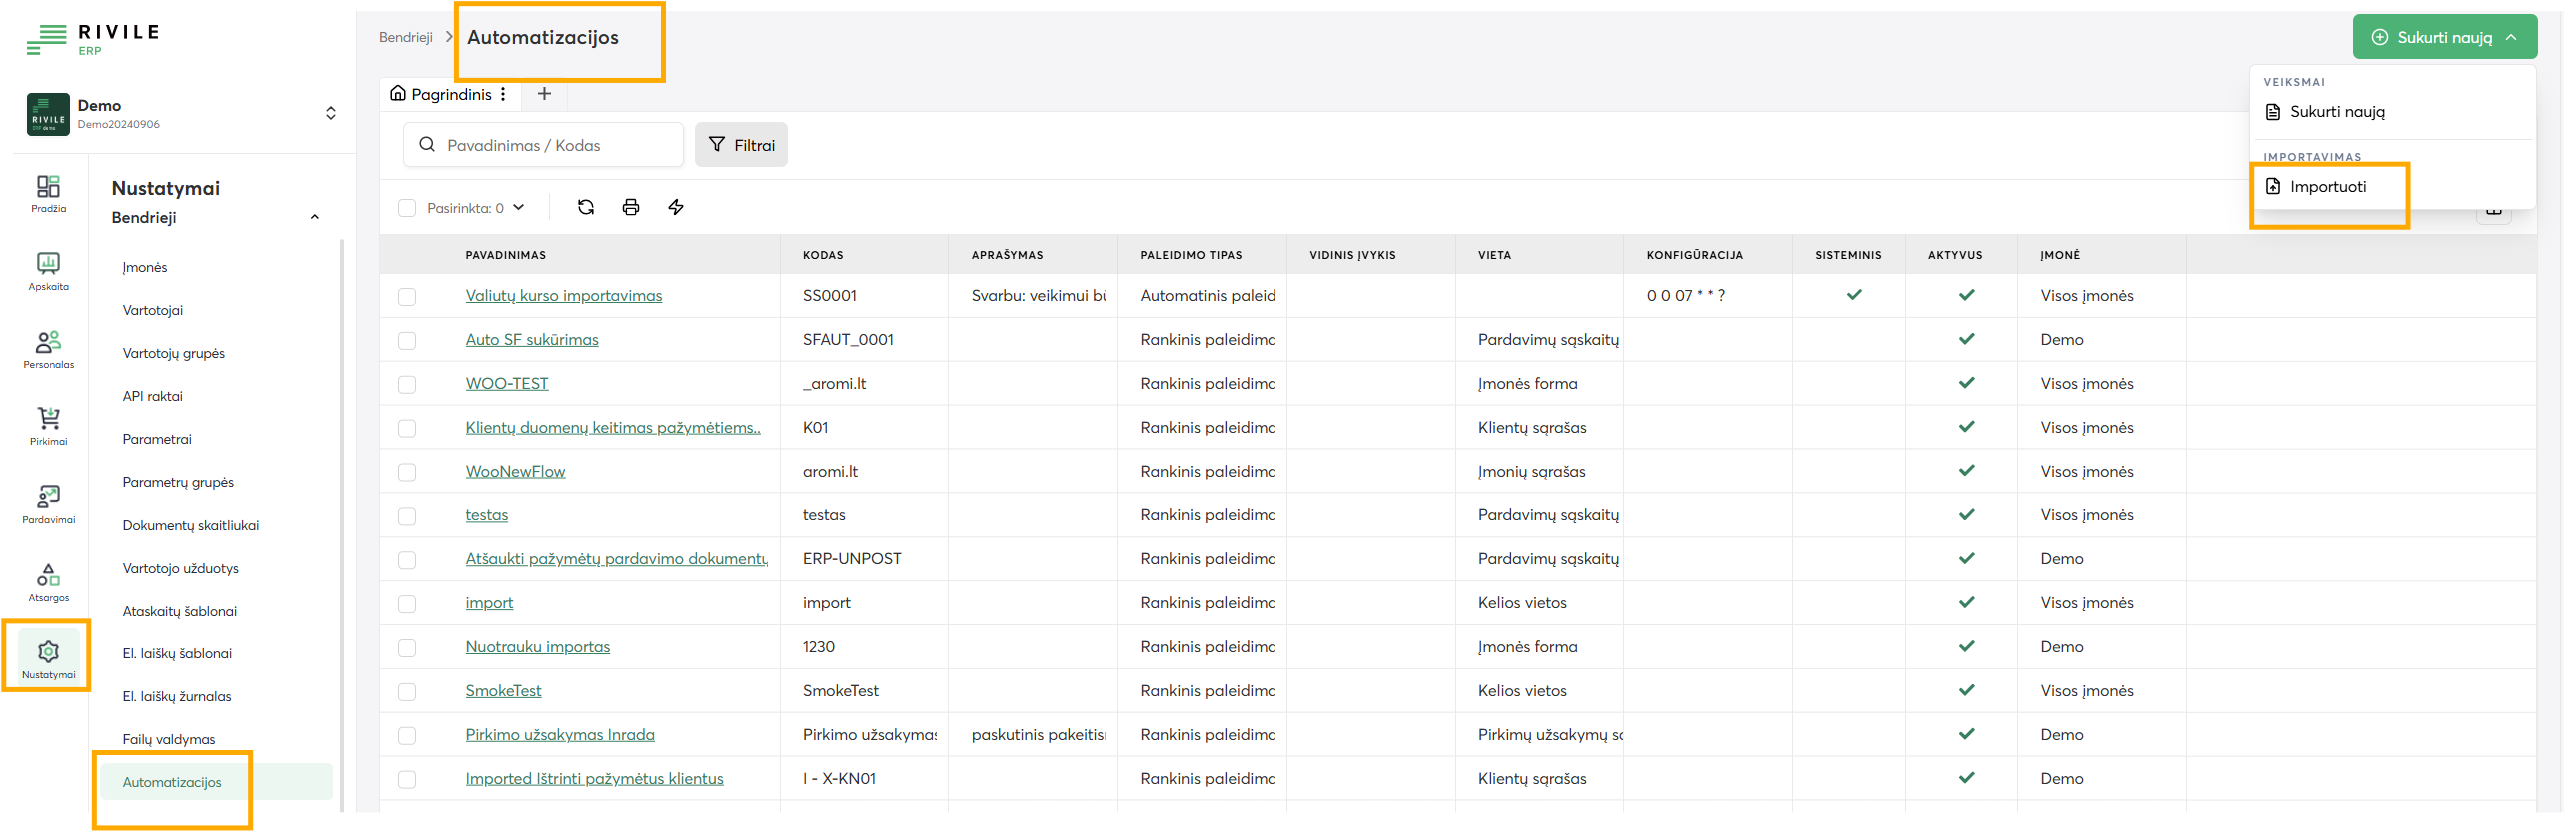Screen dimensions: 2564x831
Task: Click the print icon in toolbar
Action: click(631, 207)
